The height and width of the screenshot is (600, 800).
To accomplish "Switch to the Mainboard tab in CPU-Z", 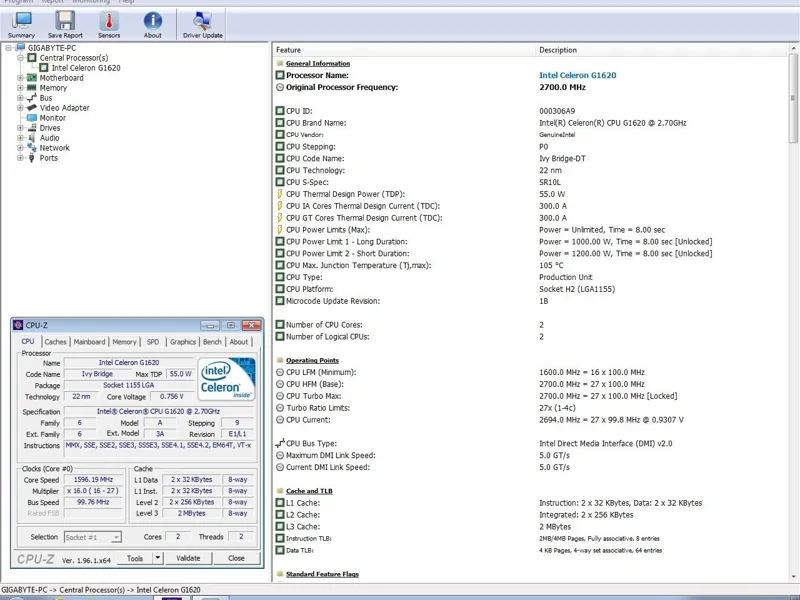I will pyautogui.click(x=89, y=342).
